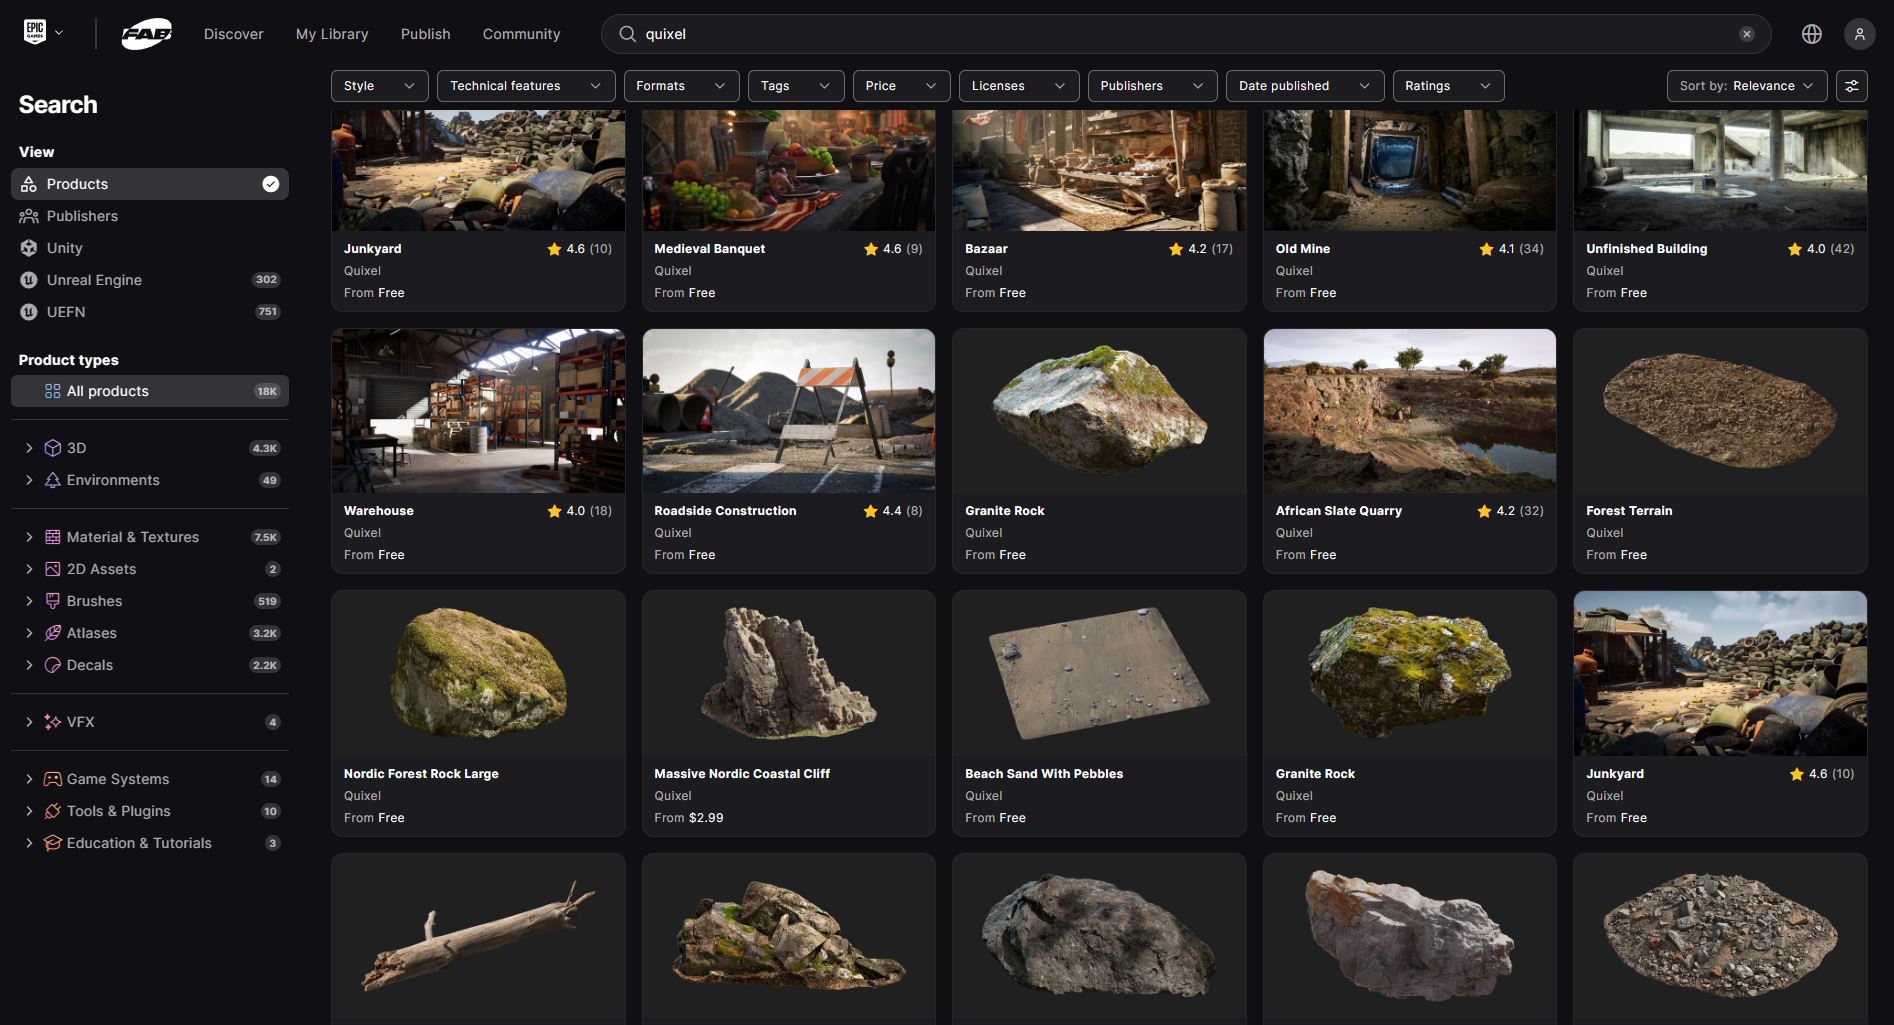Image resolution: width=1894 pixels, height=1025 pixels.
Task: Click the search input field containing quixel
Action: [x=1186, y=34]
